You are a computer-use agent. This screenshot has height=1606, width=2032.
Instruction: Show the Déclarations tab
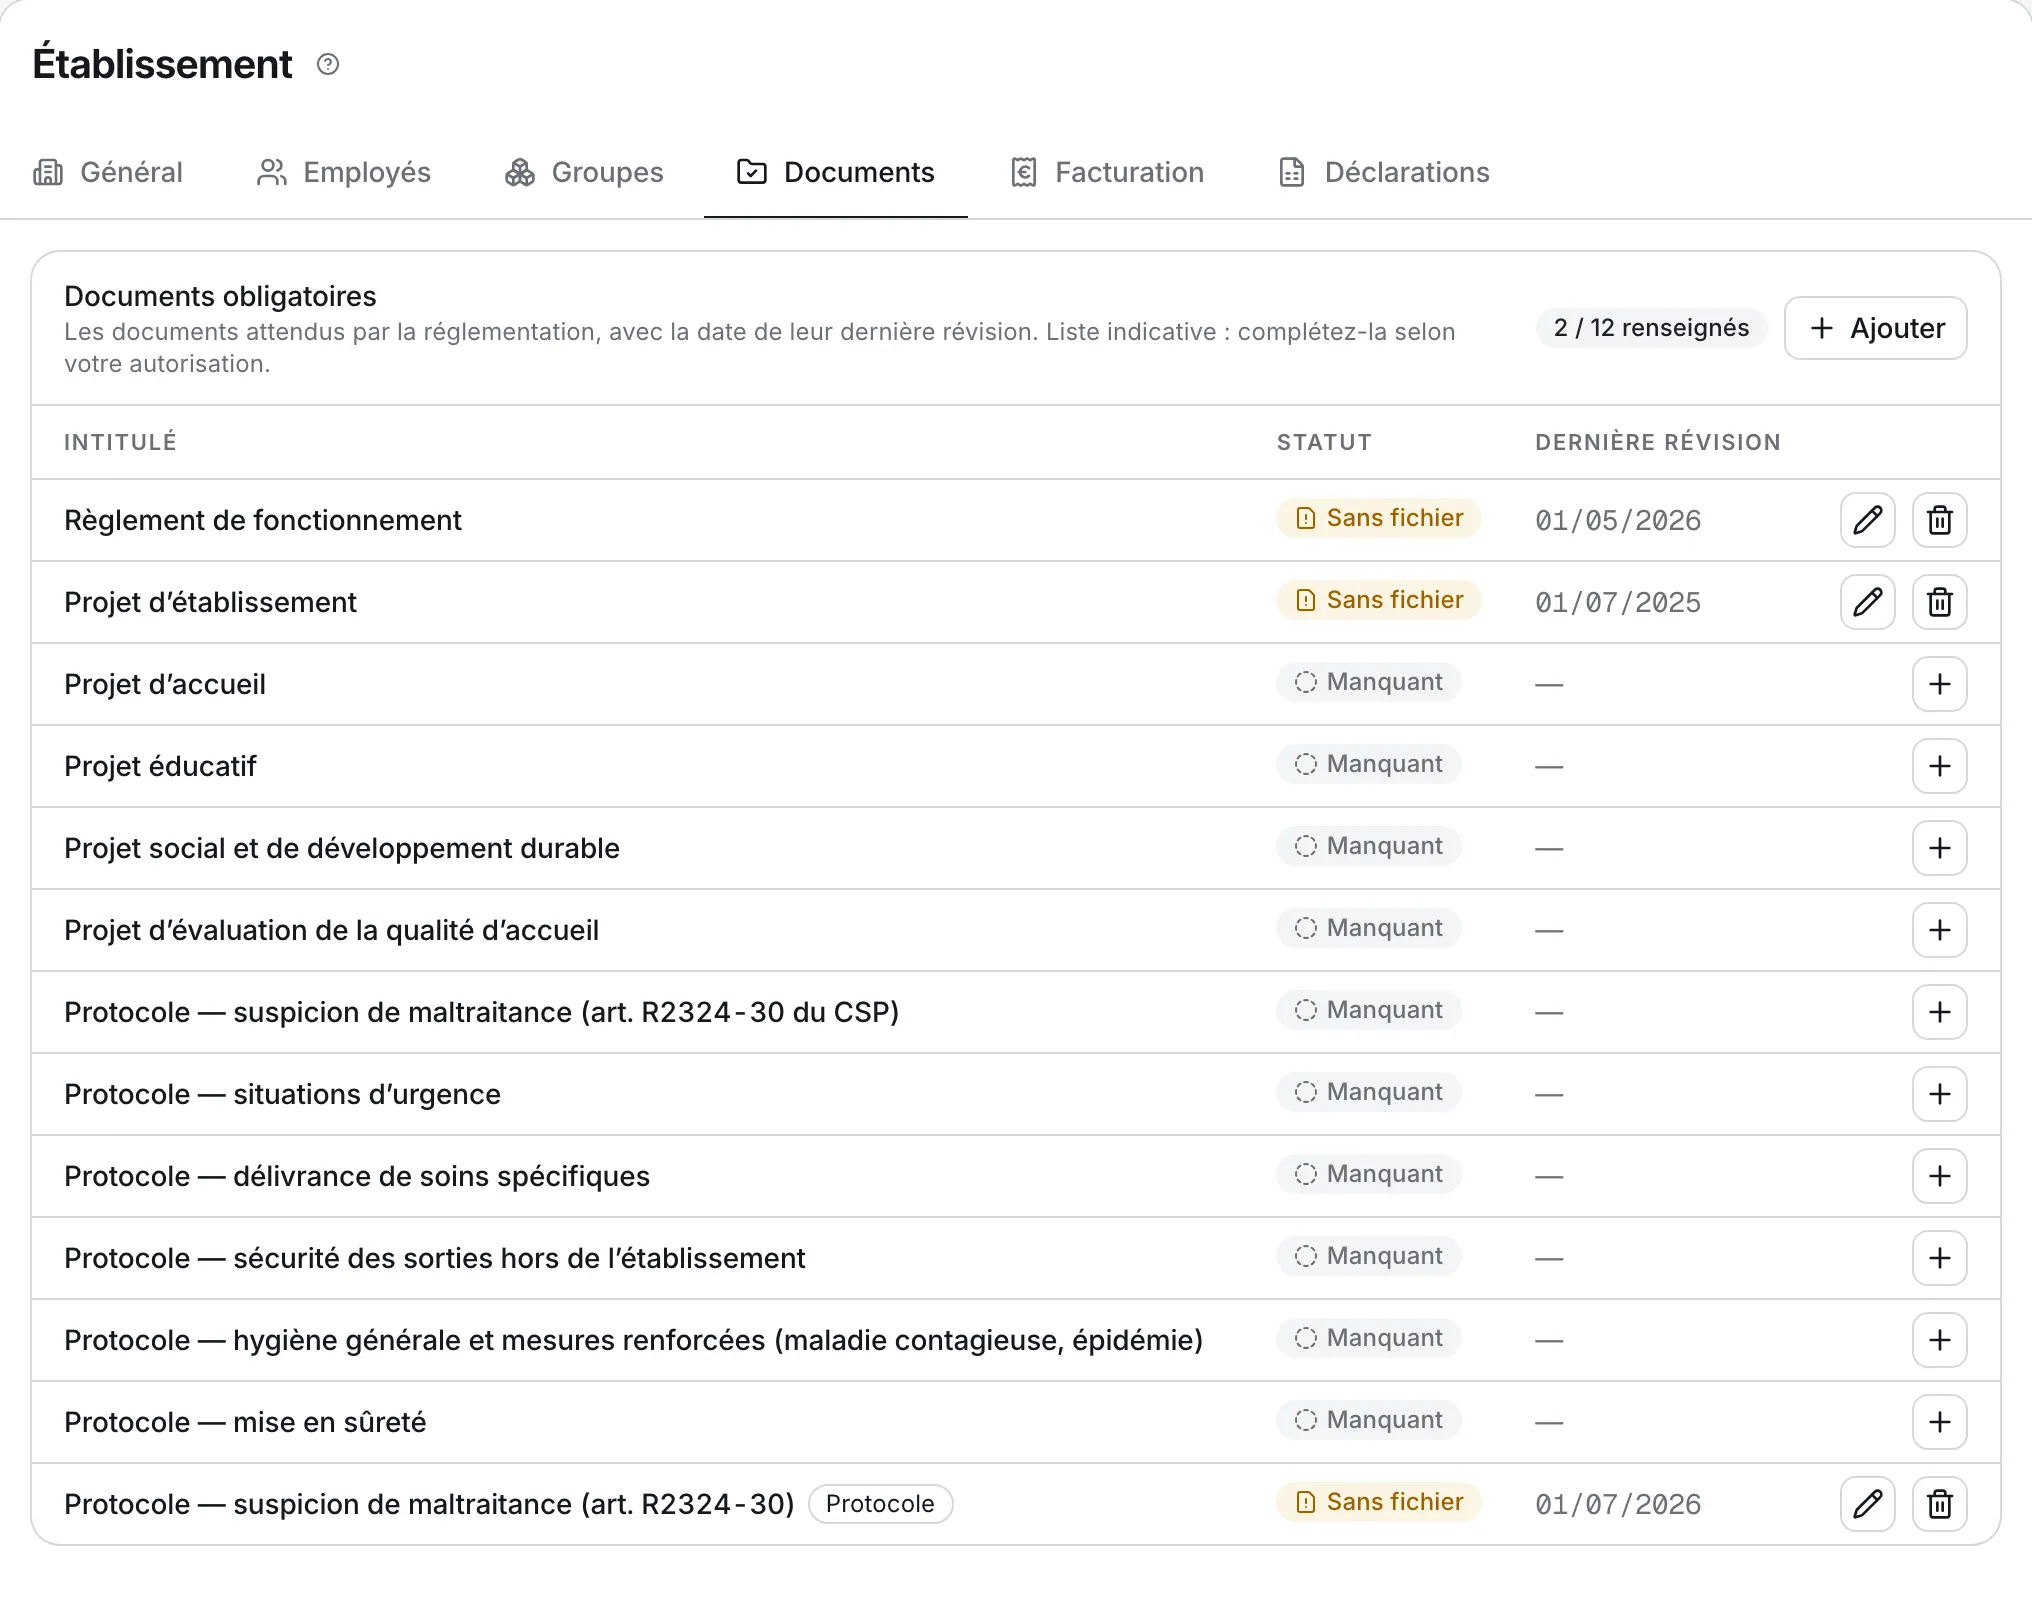pyautogui.click(x=1384, y=172)
